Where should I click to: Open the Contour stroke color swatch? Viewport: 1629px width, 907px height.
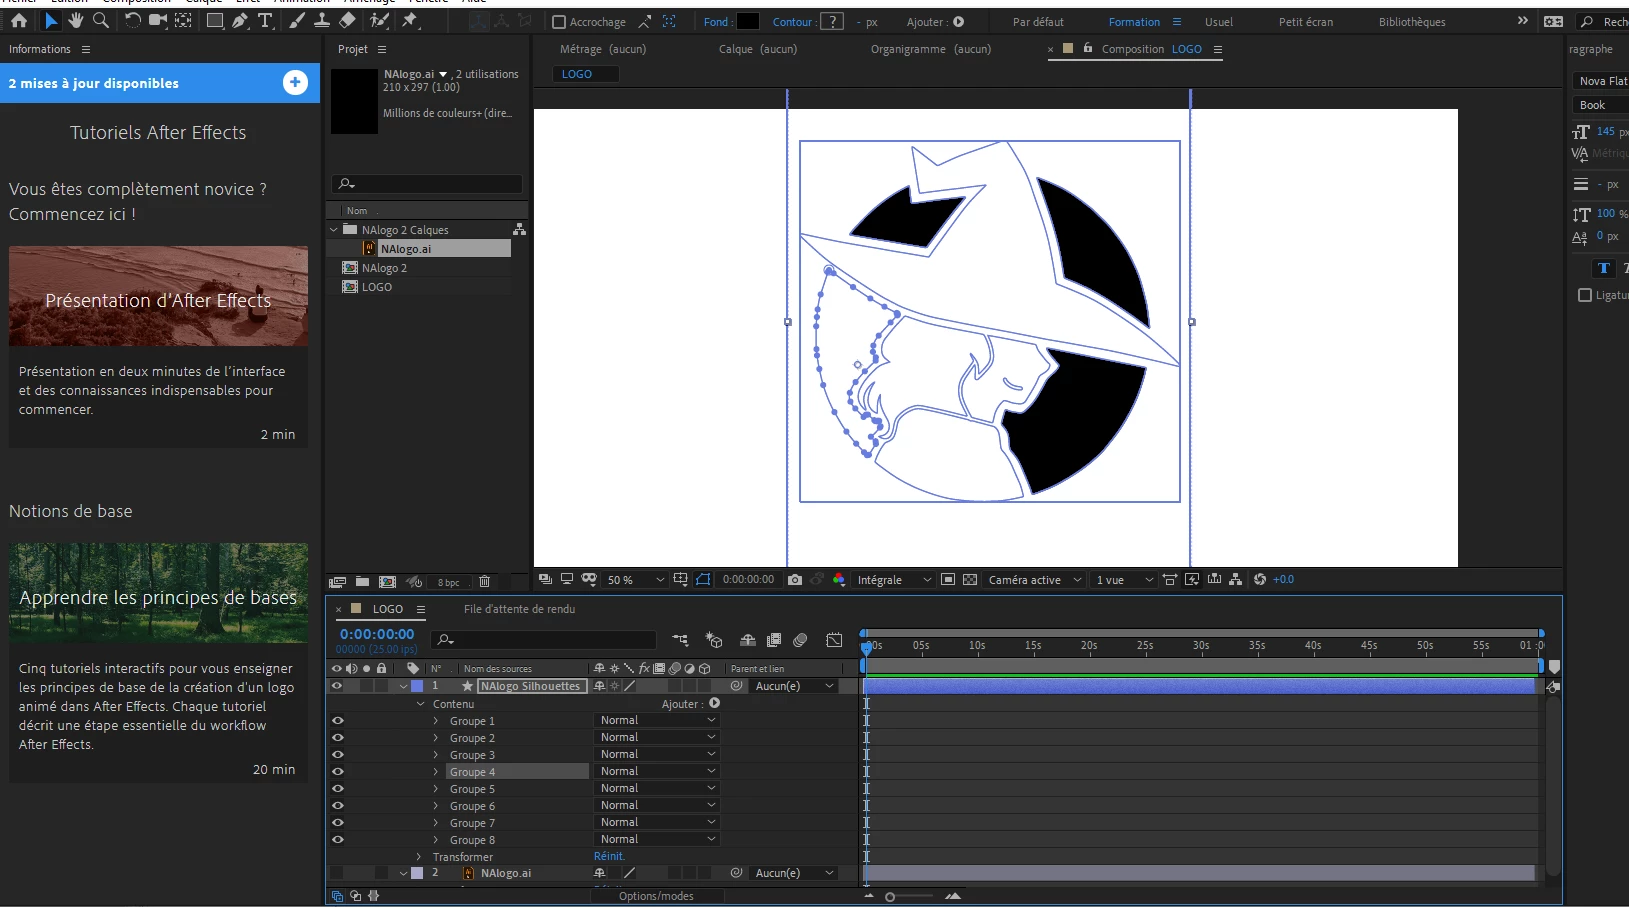click(832, 22)
